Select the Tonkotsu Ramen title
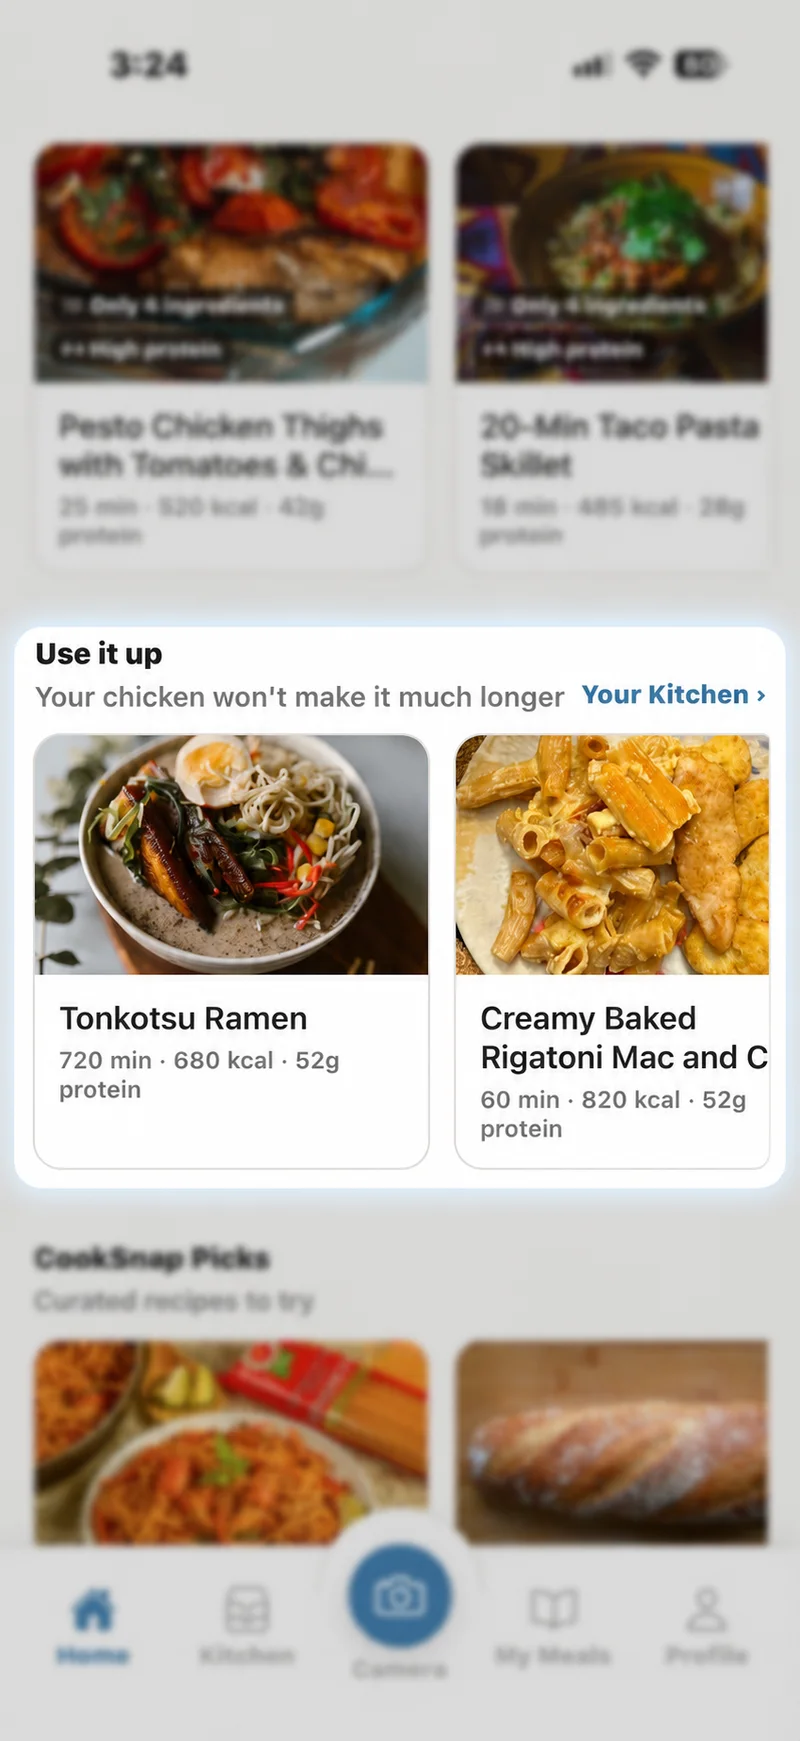Screen dimensions: 800x1741 183,1018
